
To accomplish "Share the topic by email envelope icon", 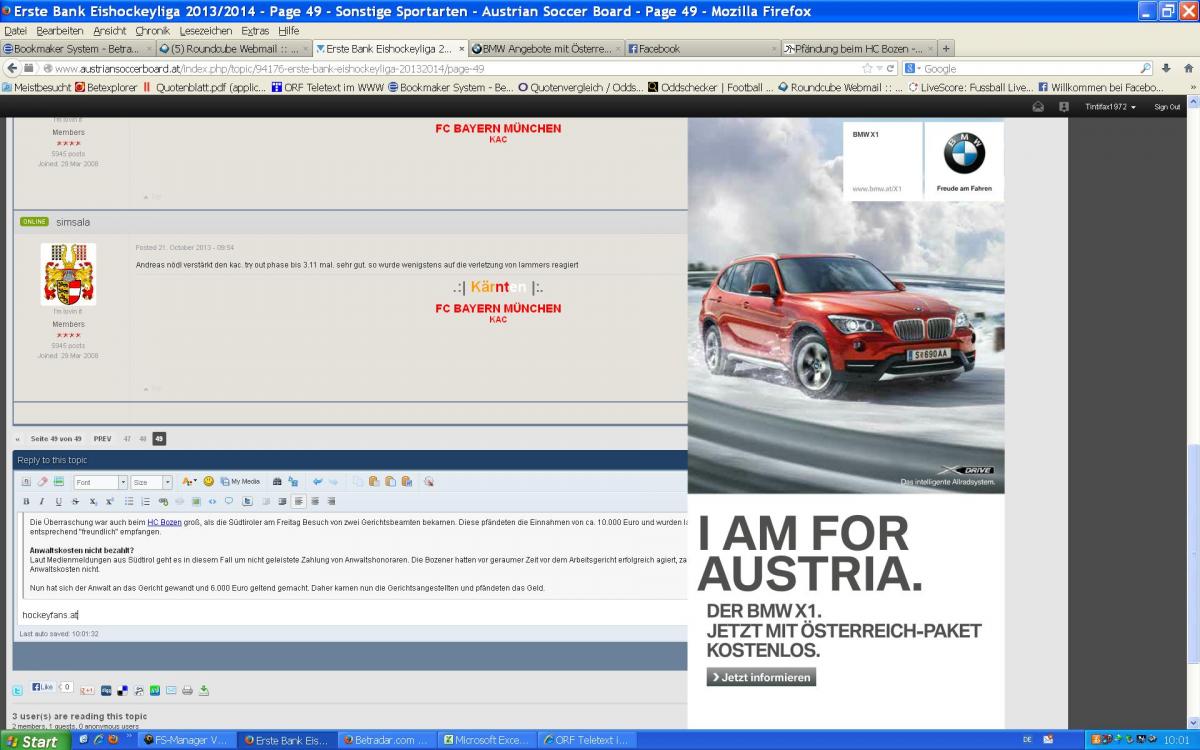I will click(x=171, y=690).
